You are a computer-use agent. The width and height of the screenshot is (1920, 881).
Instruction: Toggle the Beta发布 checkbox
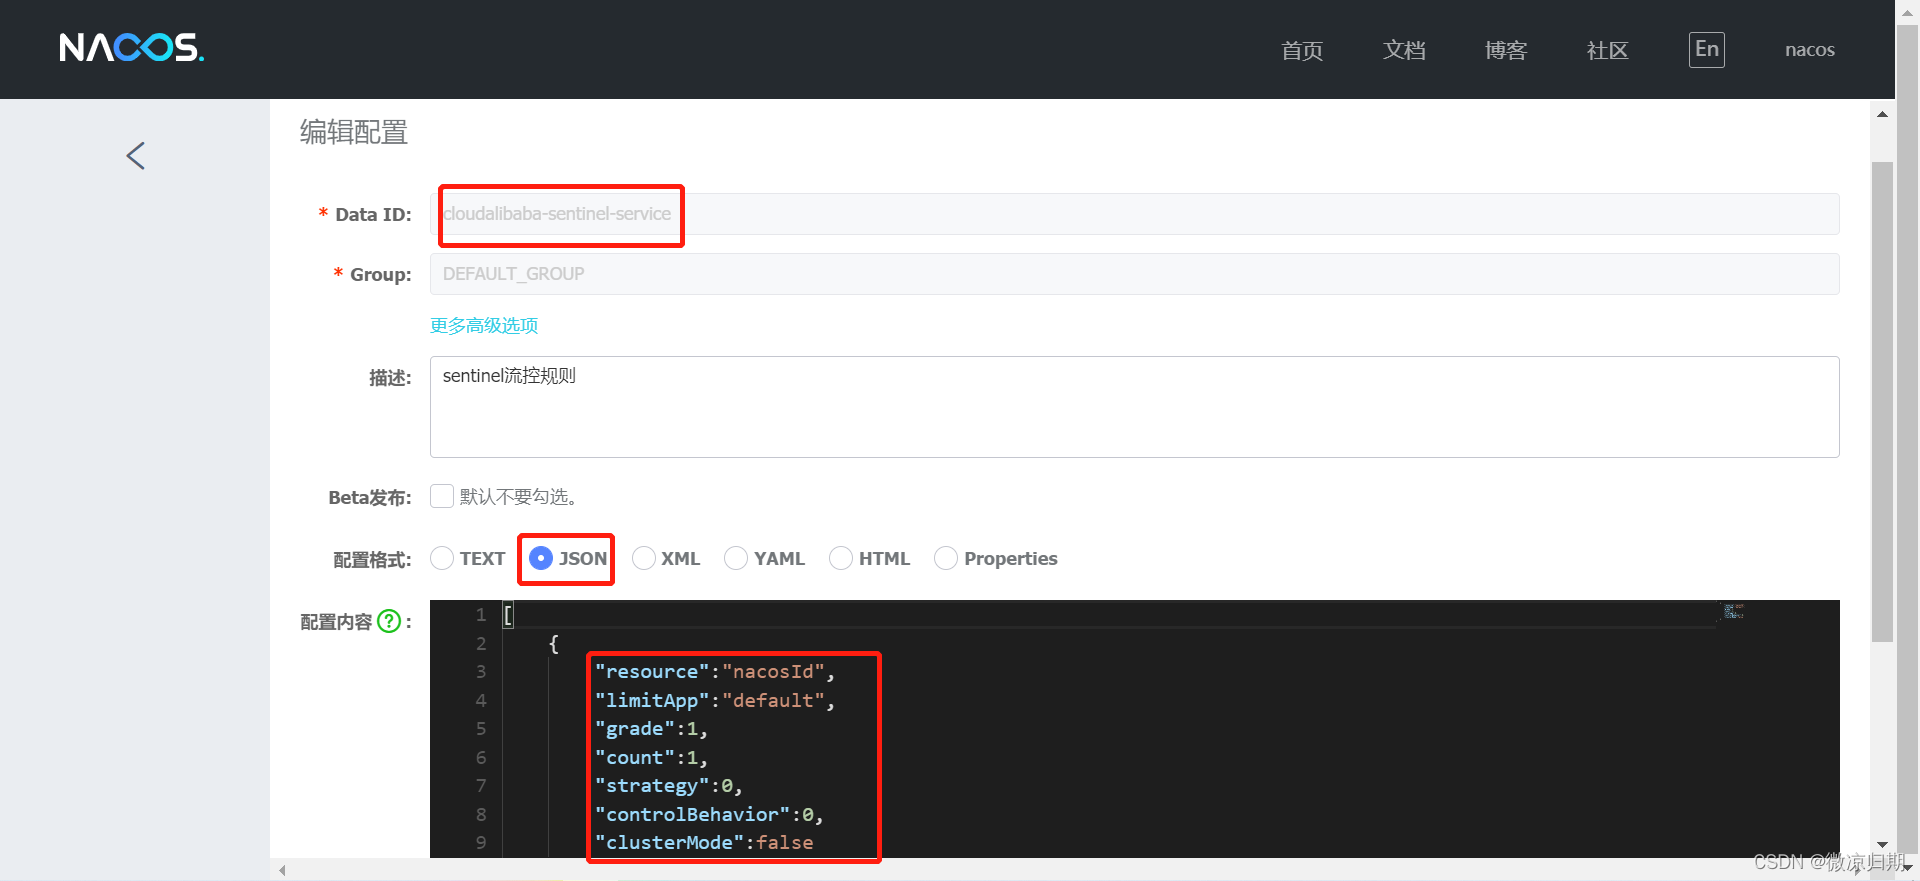(442, 496)
